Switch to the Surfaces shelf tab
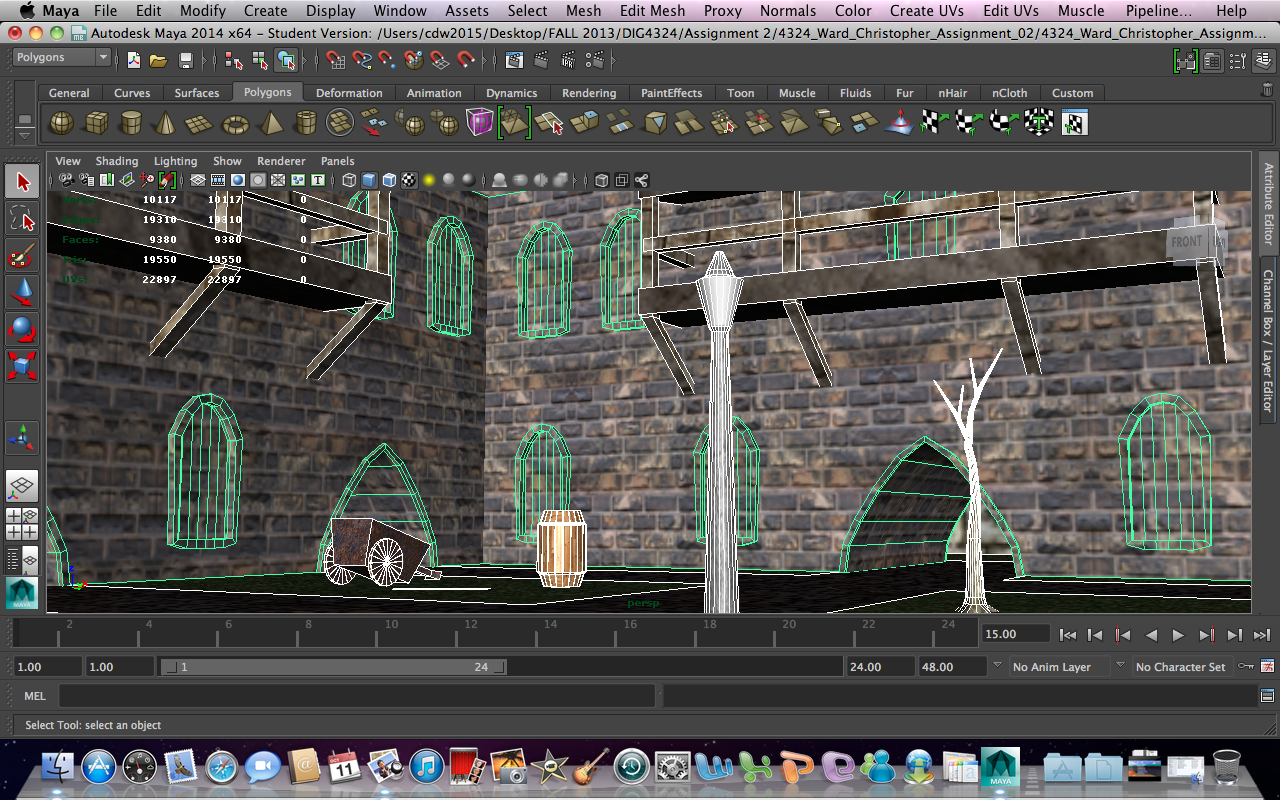 [x=197, y=93]
